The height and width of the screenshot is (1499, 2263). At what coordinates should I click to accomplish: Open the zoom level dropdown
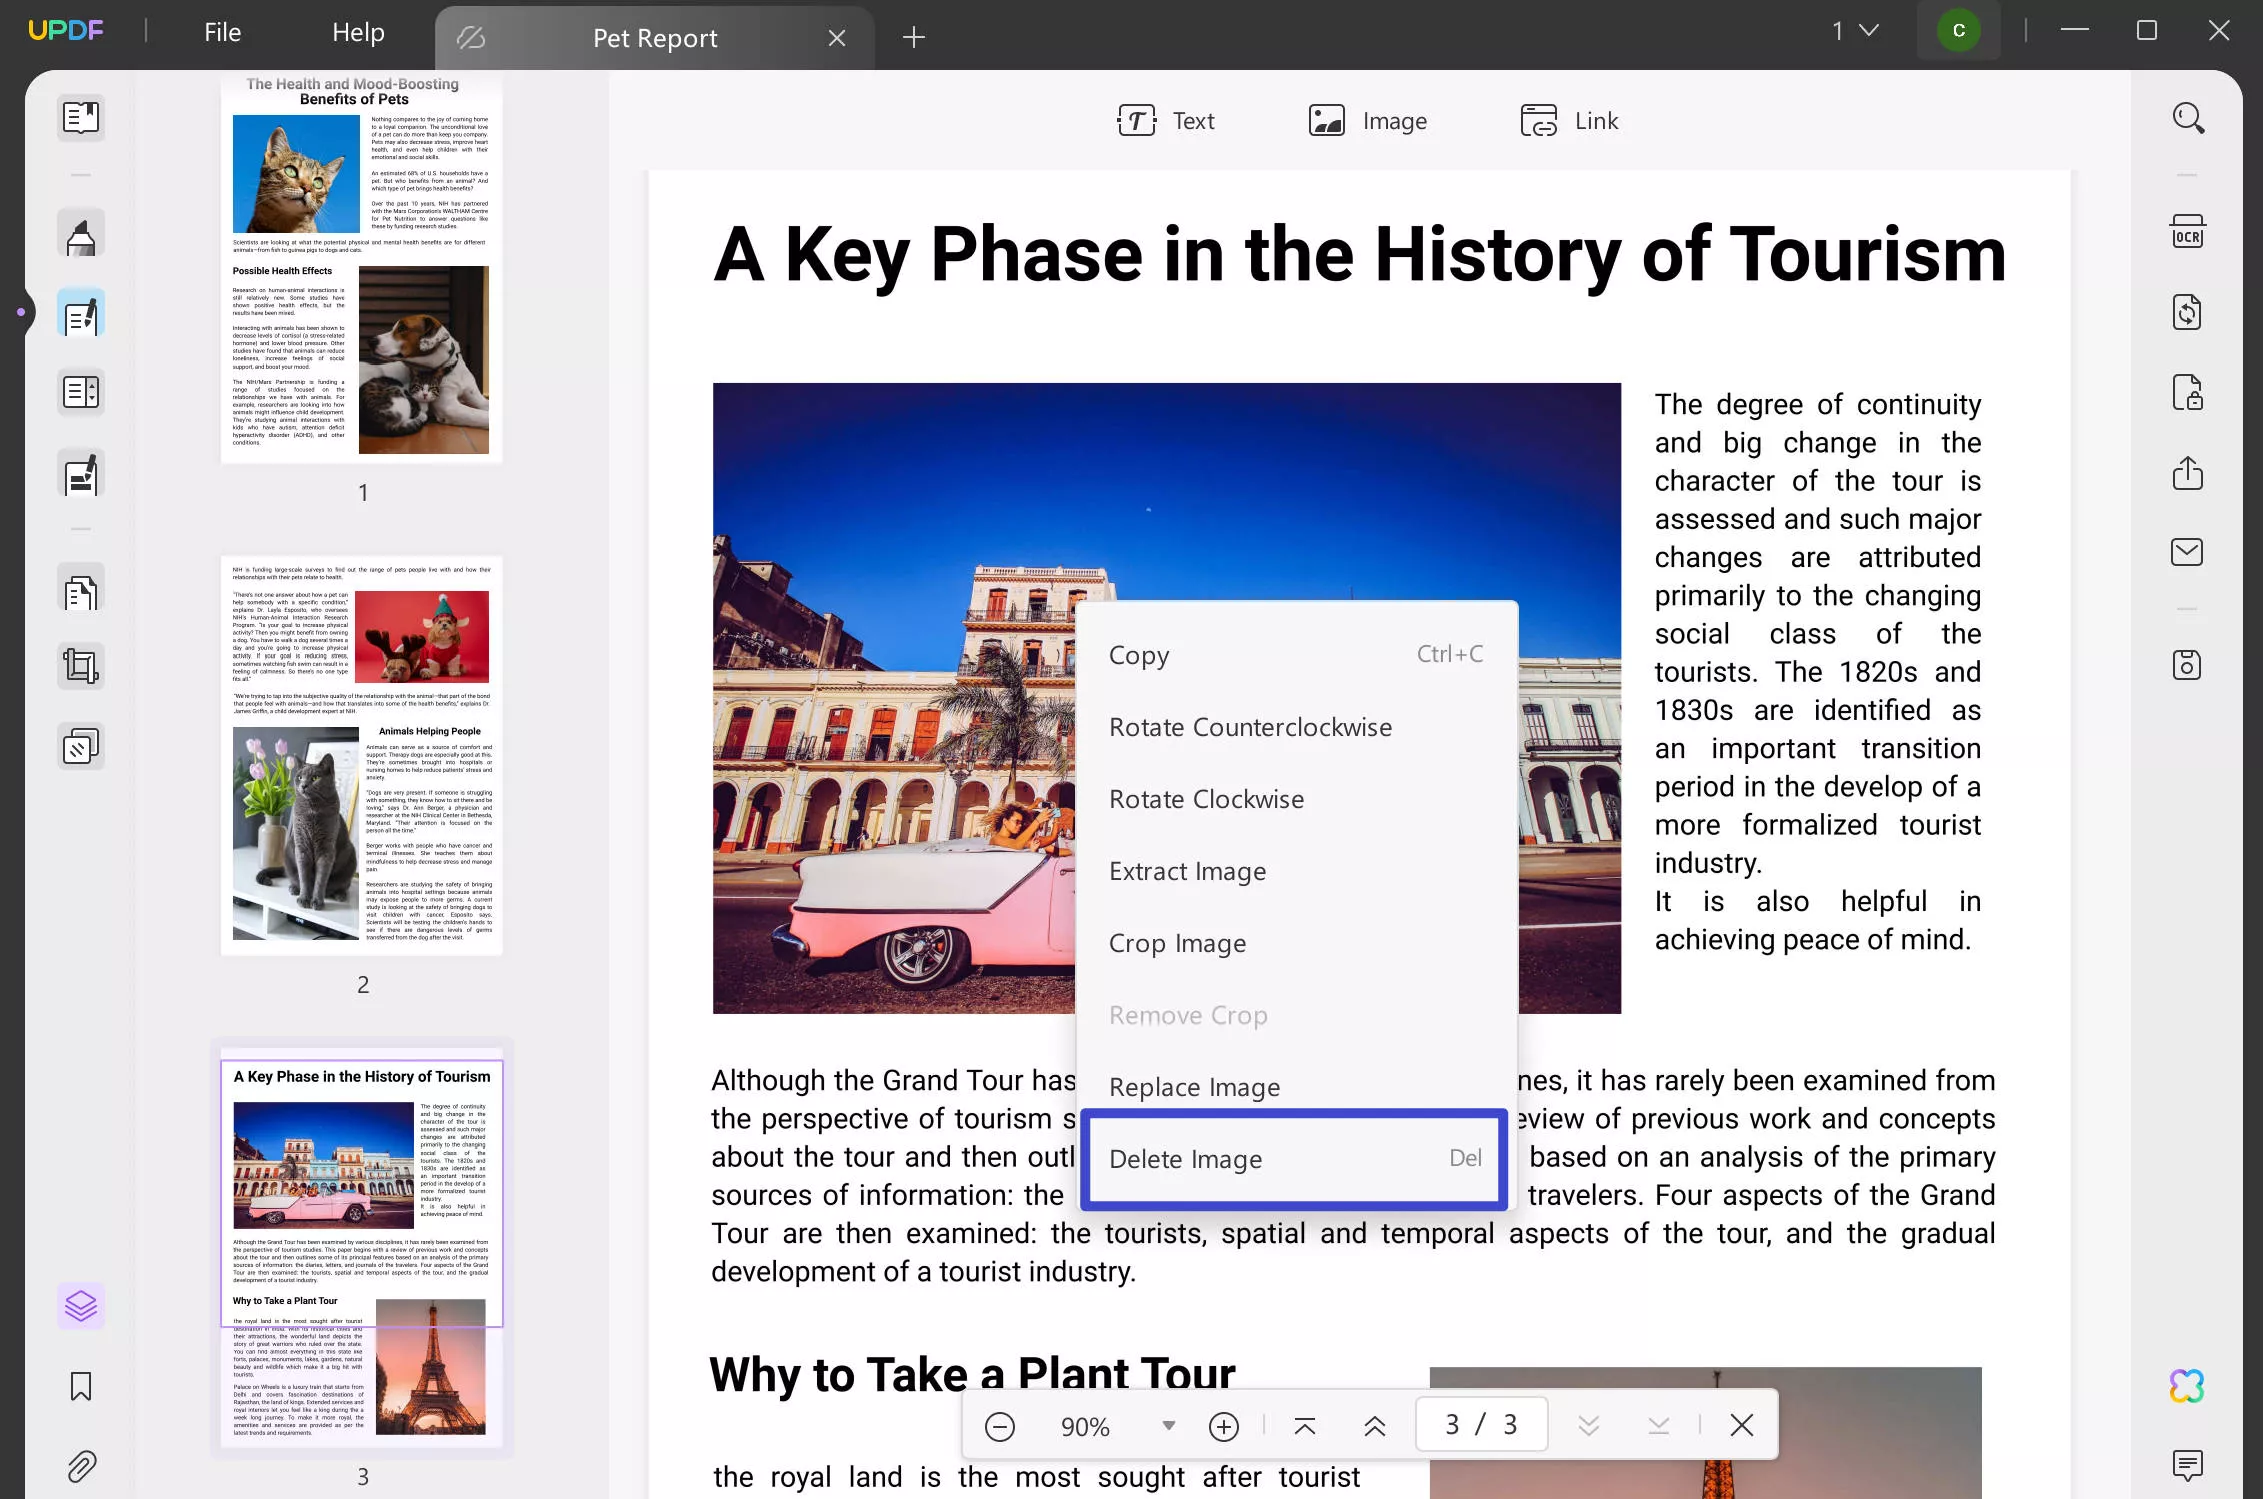click(1168, 1426)
